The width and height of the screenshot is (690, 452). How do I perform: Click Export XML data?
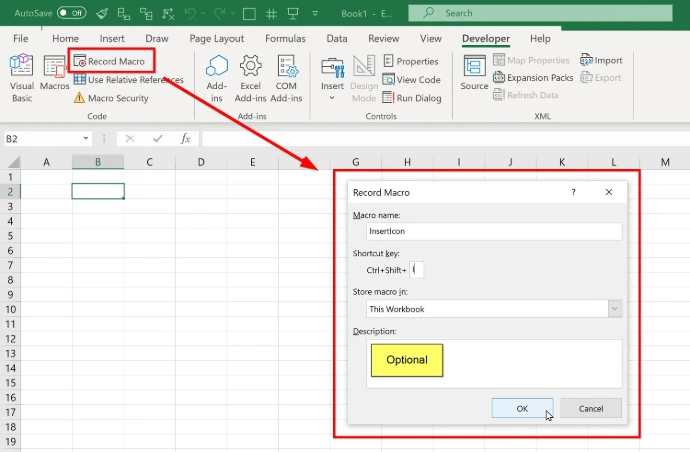tap(601, 77)
